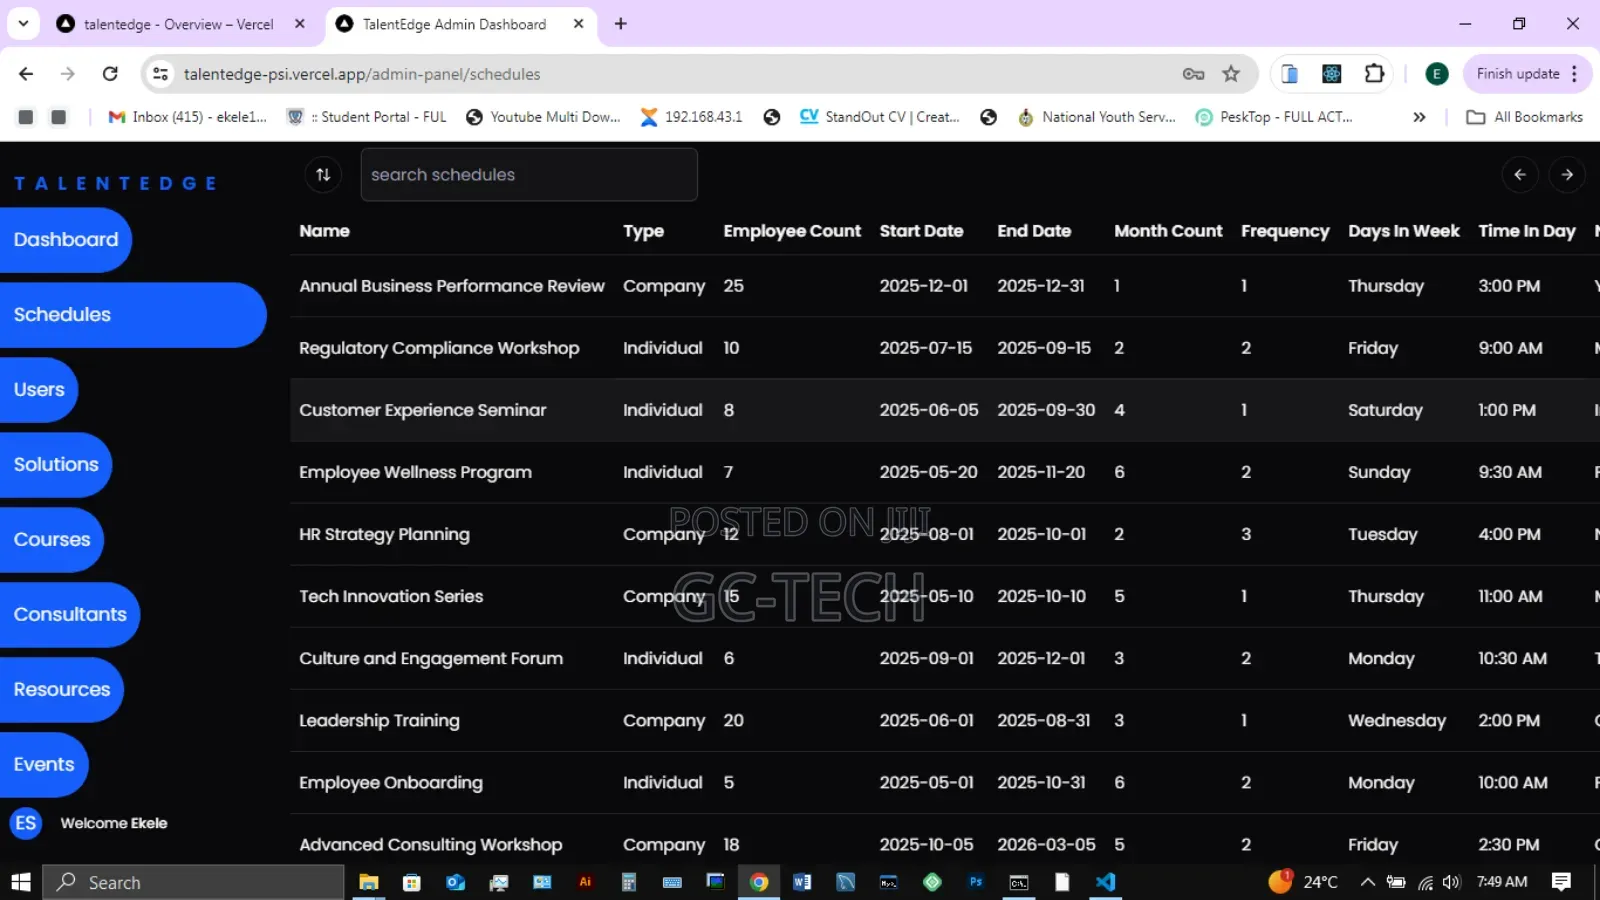Click the browser address bar URL
Viewport: 1600px width, 900px height.
pos(362,74)
